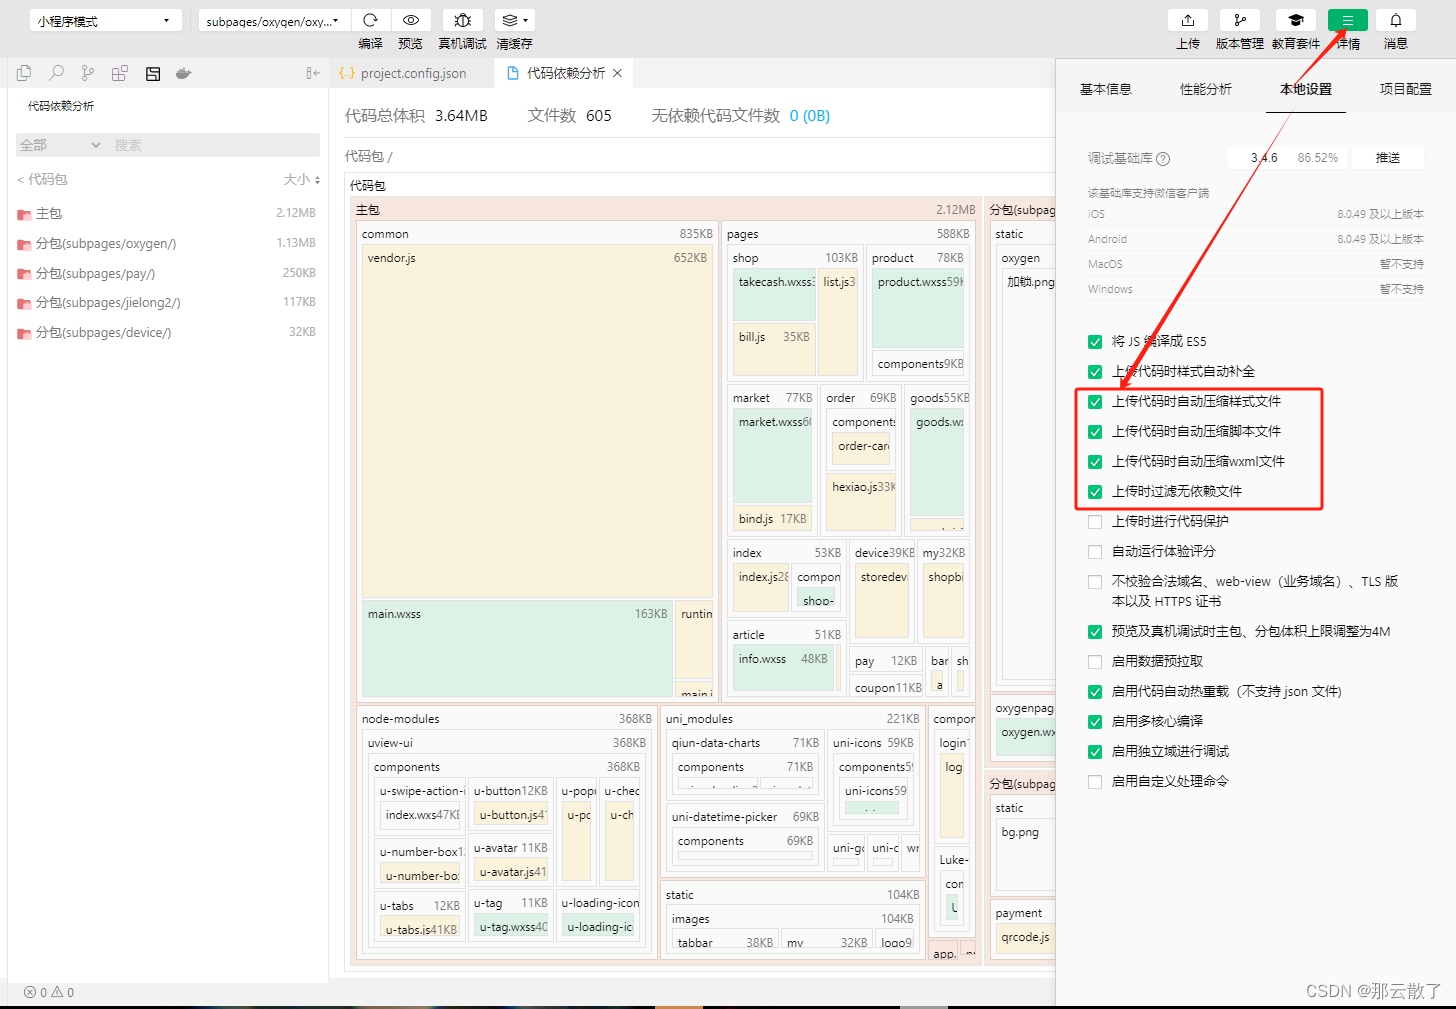Open the 全部 filter dropdown

coord(60,145)
